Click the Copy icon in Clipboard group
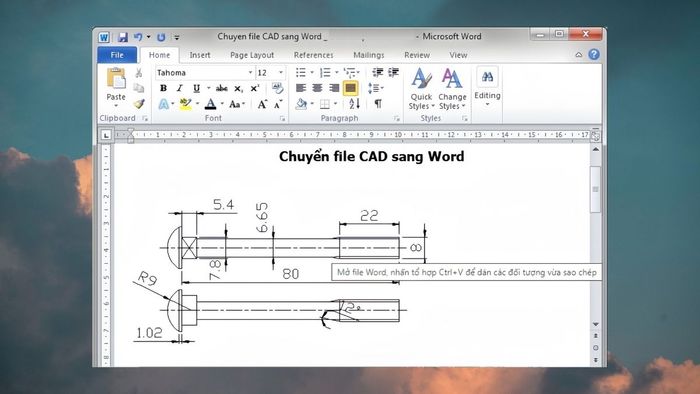Screen dimensions: 700x394 [139, 88]
